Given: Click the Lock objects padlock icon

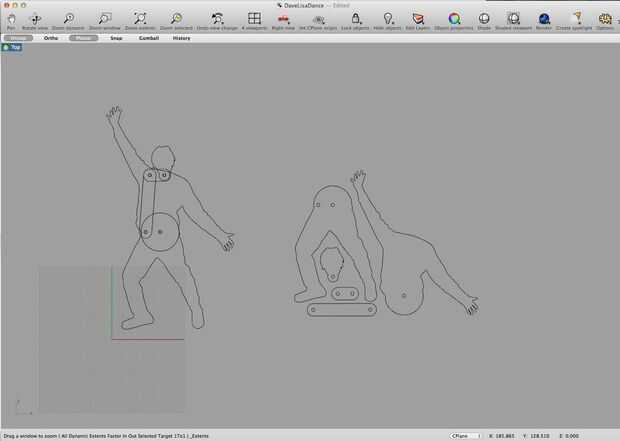Looking at the screenshot, I should pos(355,19).
